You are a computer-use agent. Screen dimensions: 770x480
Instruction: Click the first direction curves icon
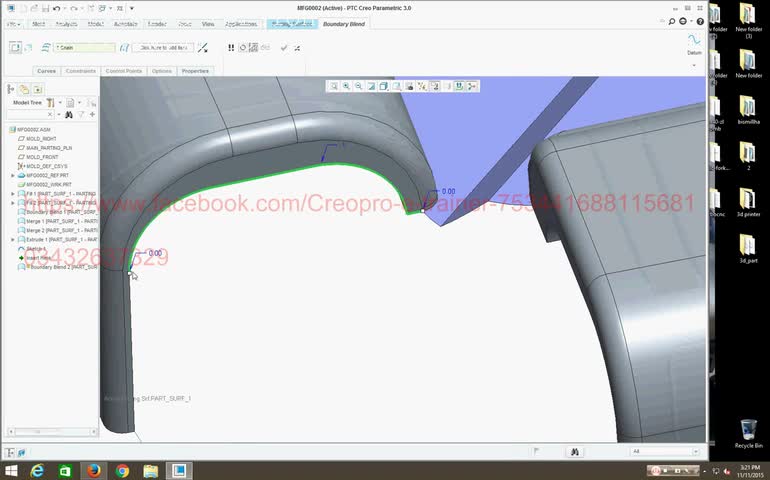pyautogui.click(x=46, y=48)
